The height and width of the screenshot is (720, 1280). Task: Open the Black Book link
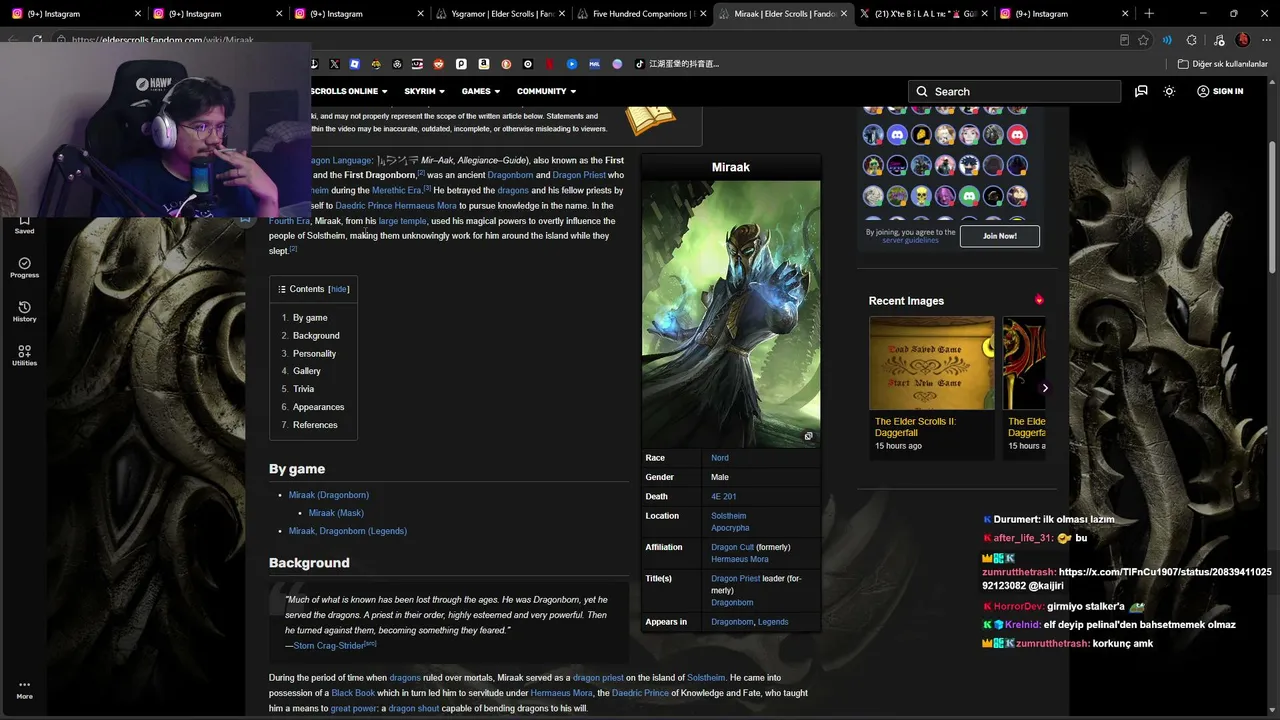(353, 693)
